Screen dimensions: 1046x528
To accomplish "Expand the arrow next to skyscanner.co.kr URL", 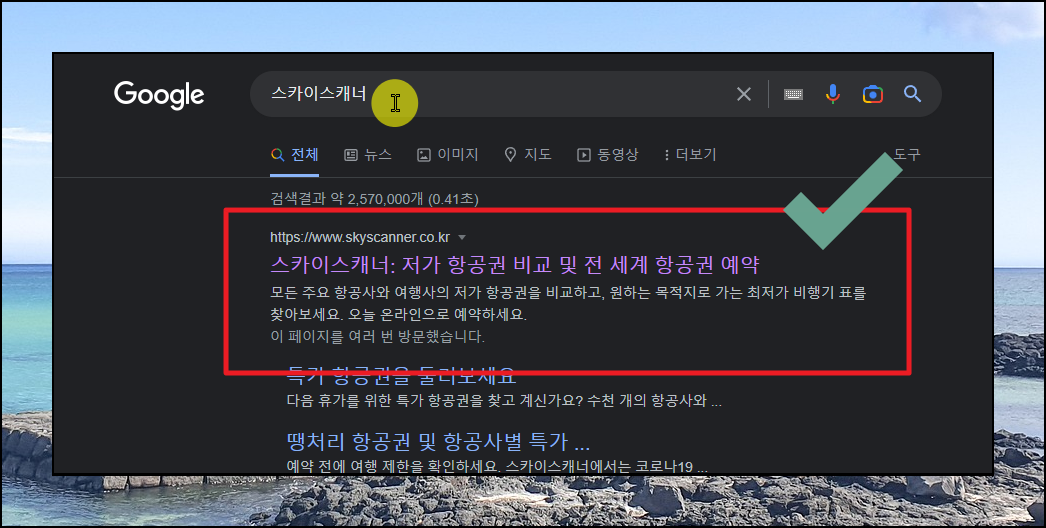I will (x=462, y=238).
